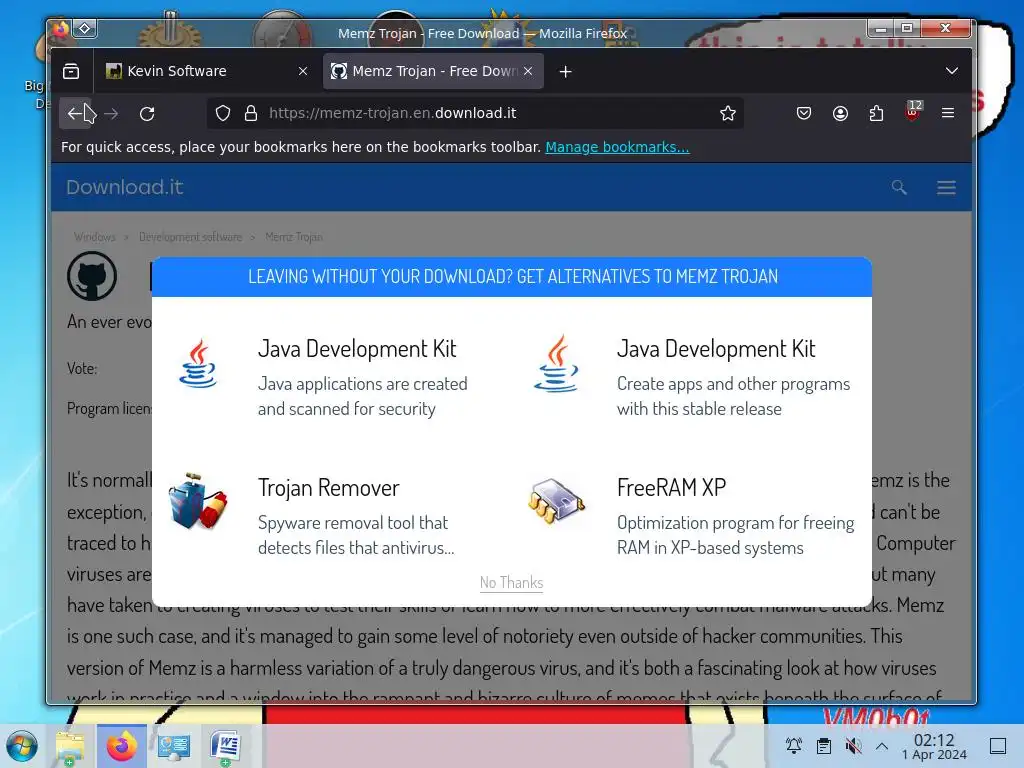Open the Pocket save icon
This screenshot has height=768, width=1024.
pos(804,114)
